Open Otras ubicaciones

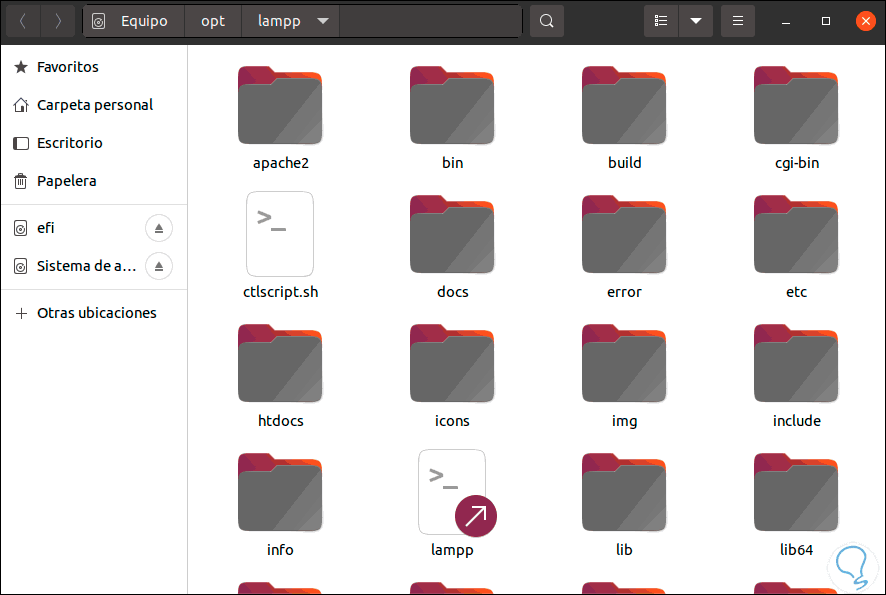94,313
